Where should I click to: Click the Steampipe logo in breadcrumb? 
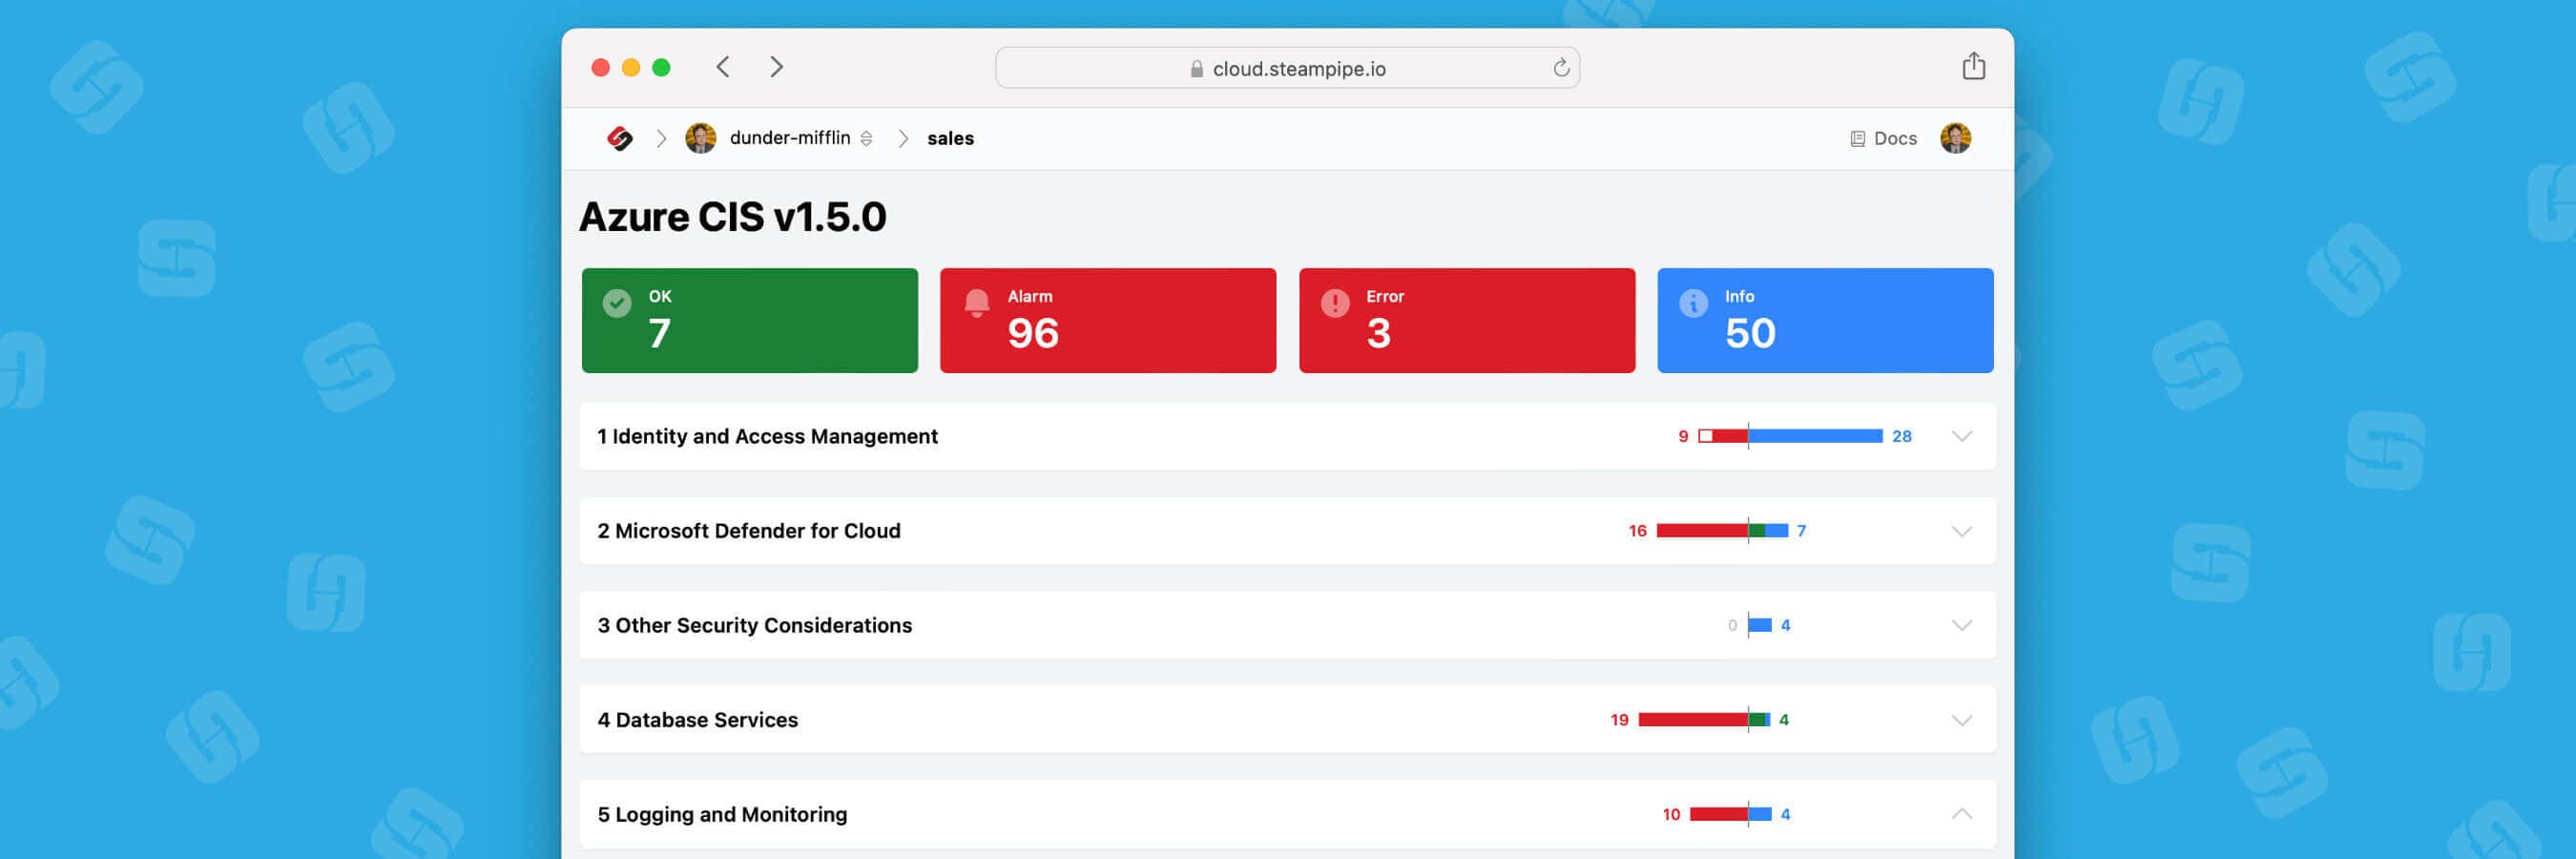click(x=620, y=138)
